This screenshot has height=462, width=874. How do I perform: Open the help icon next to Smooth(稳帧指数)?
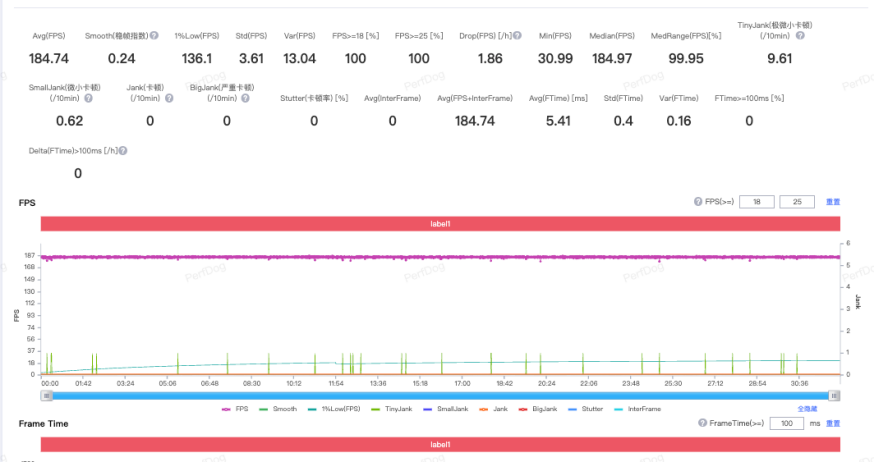click(154, 36)
